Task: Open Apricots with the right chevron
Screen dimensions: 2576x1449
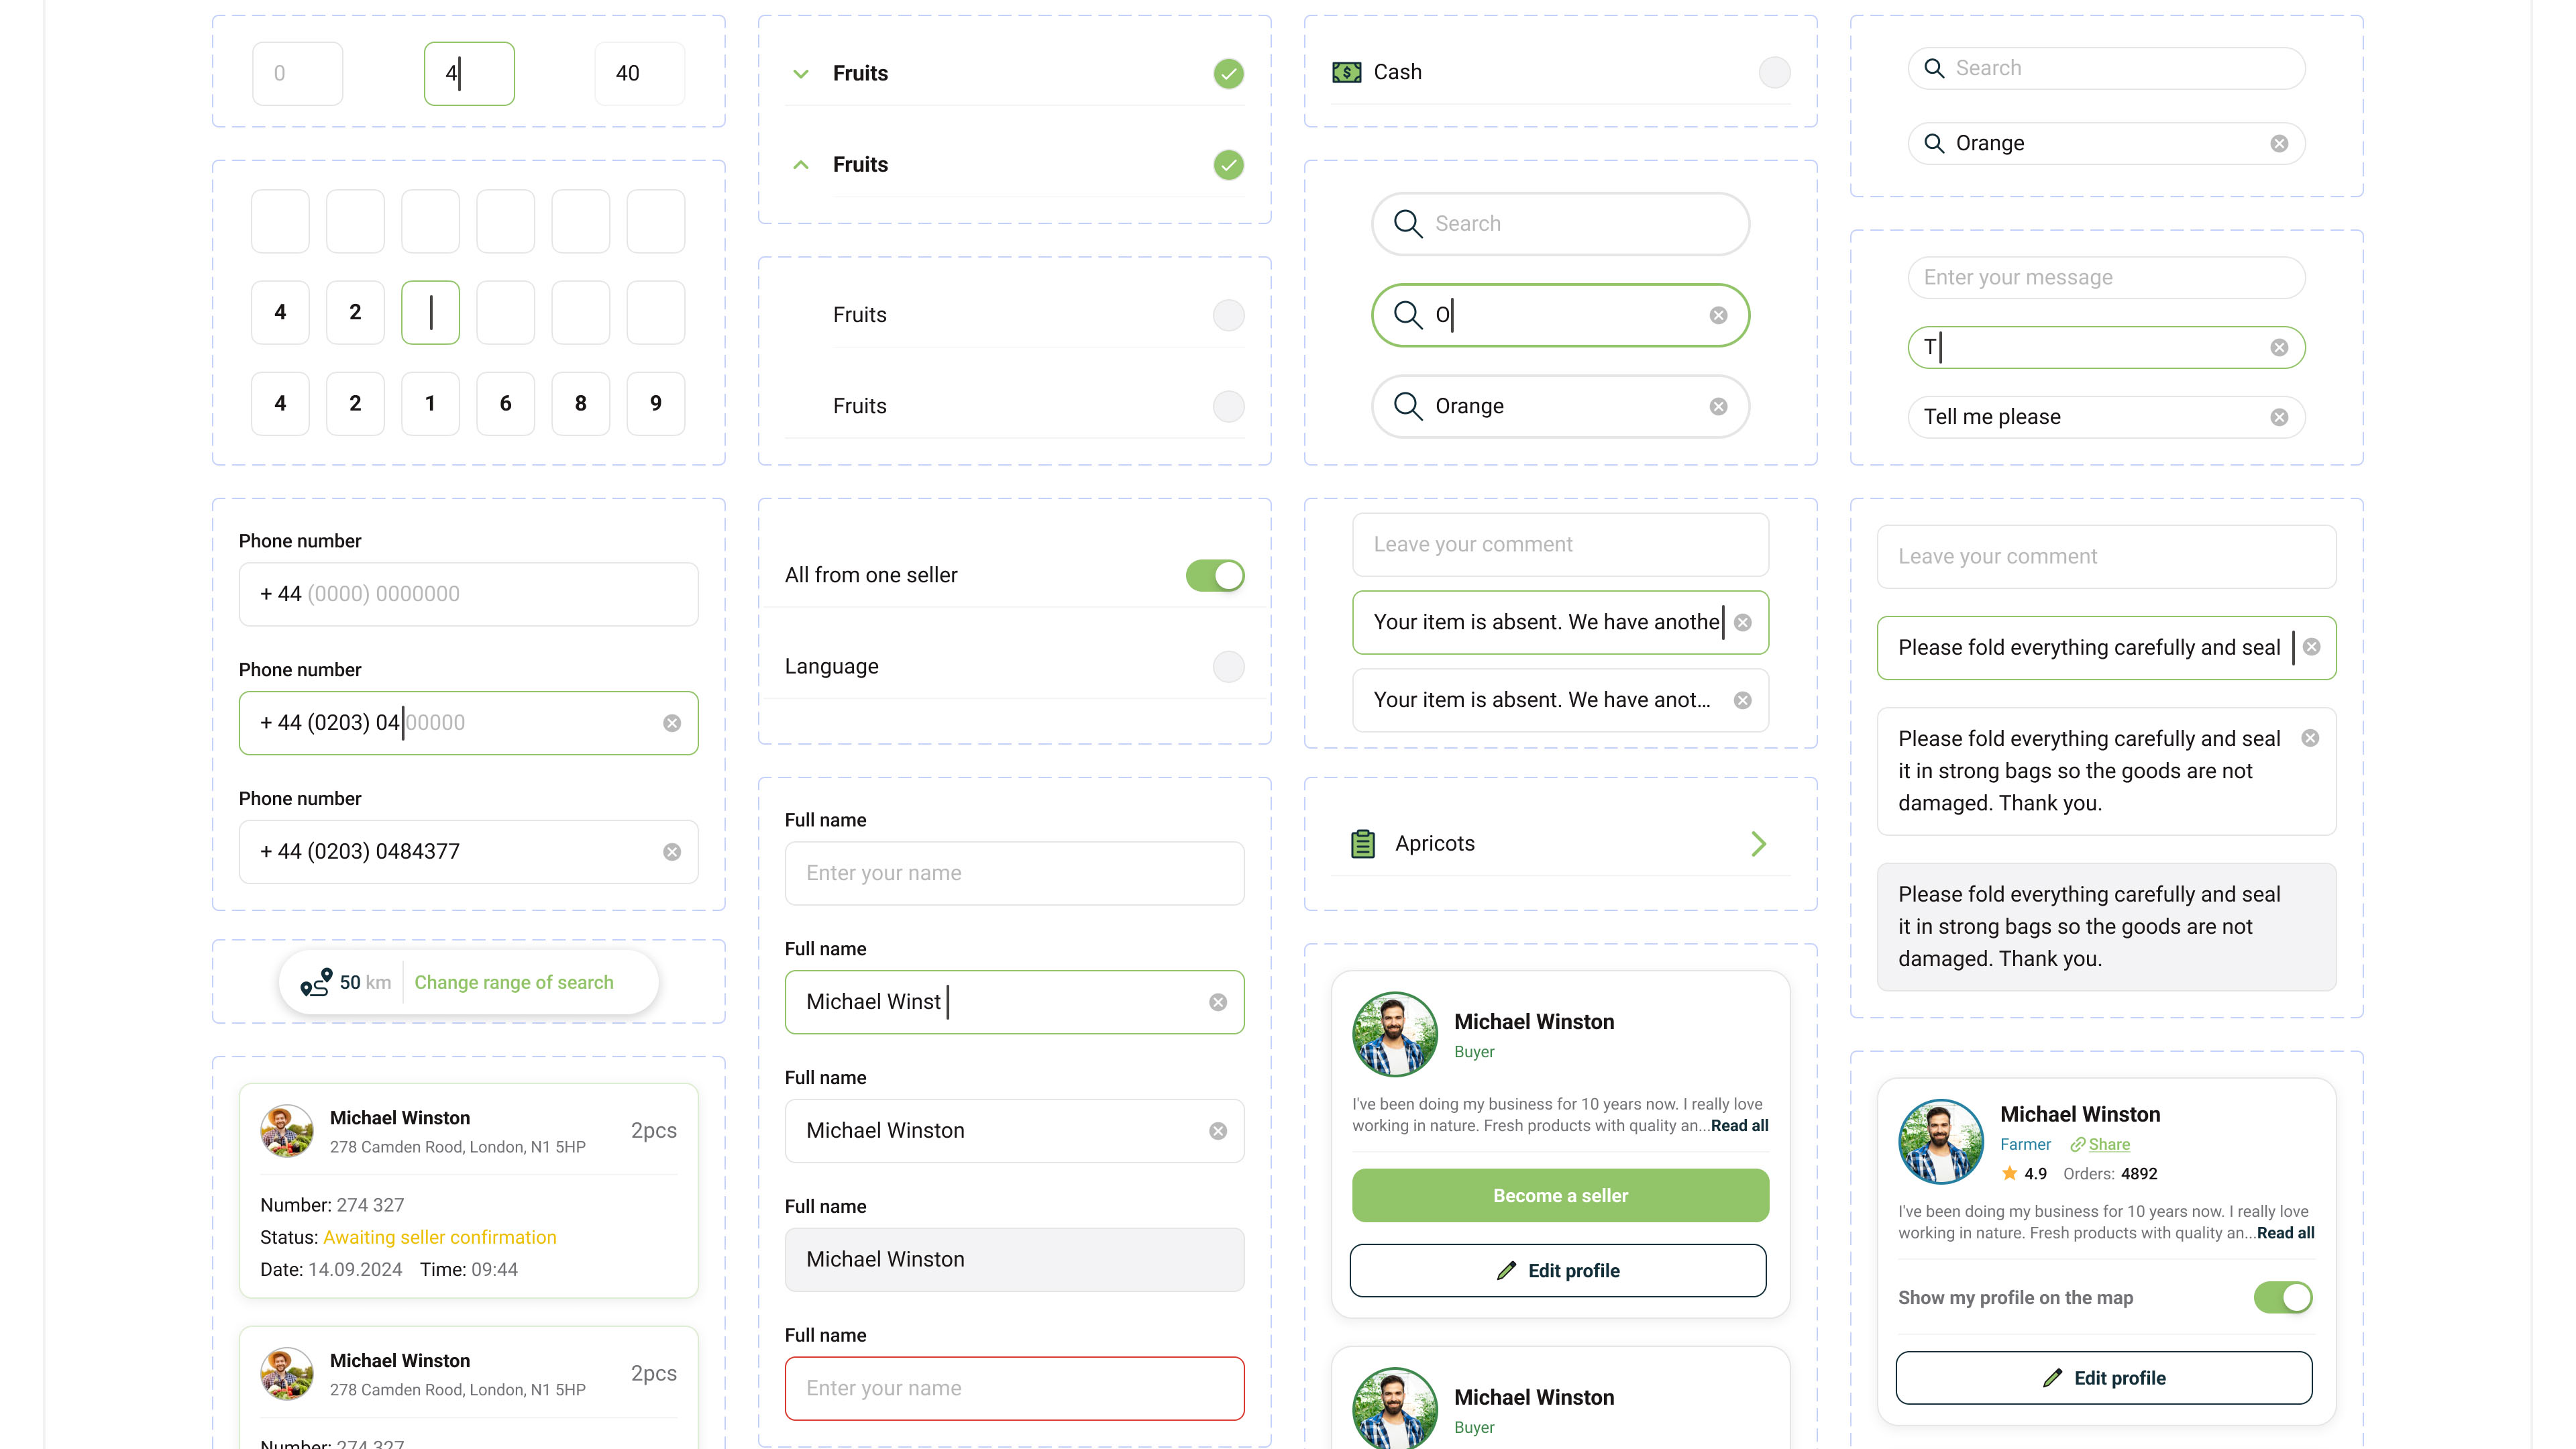Action: [x=1759, y=843]
